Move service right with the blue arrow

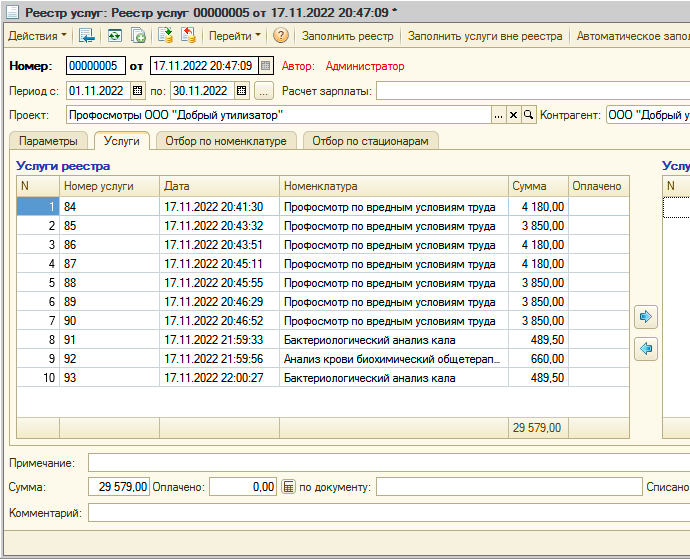coord(646,317)
